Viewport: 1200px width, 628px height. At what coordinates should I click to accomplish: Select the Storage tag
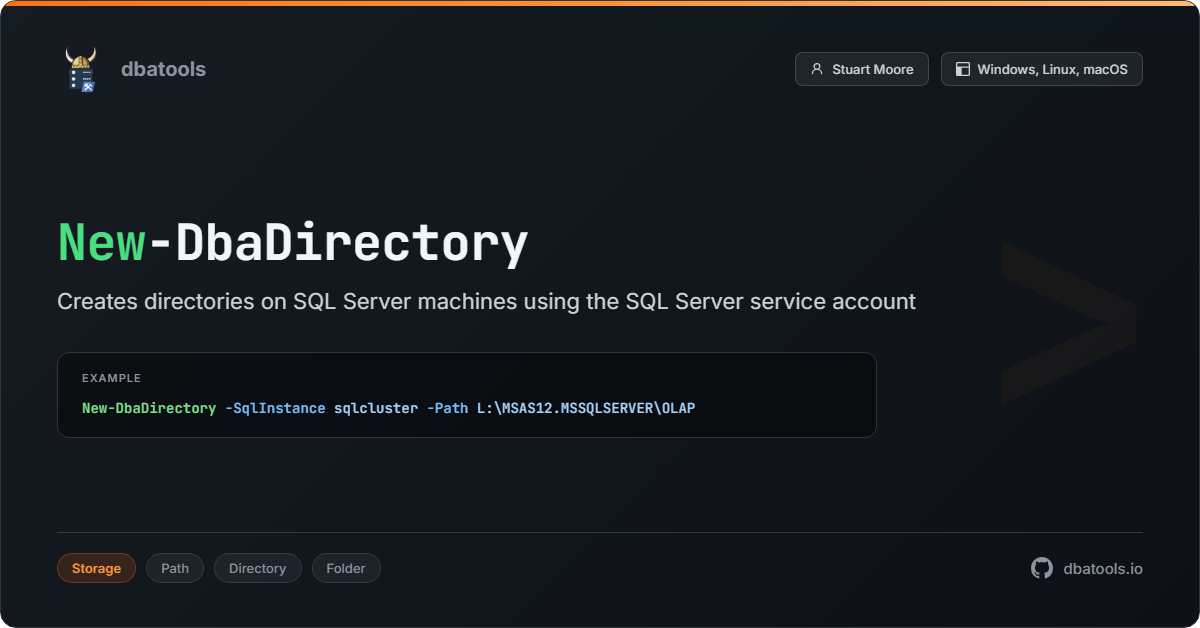coord(96,568)
